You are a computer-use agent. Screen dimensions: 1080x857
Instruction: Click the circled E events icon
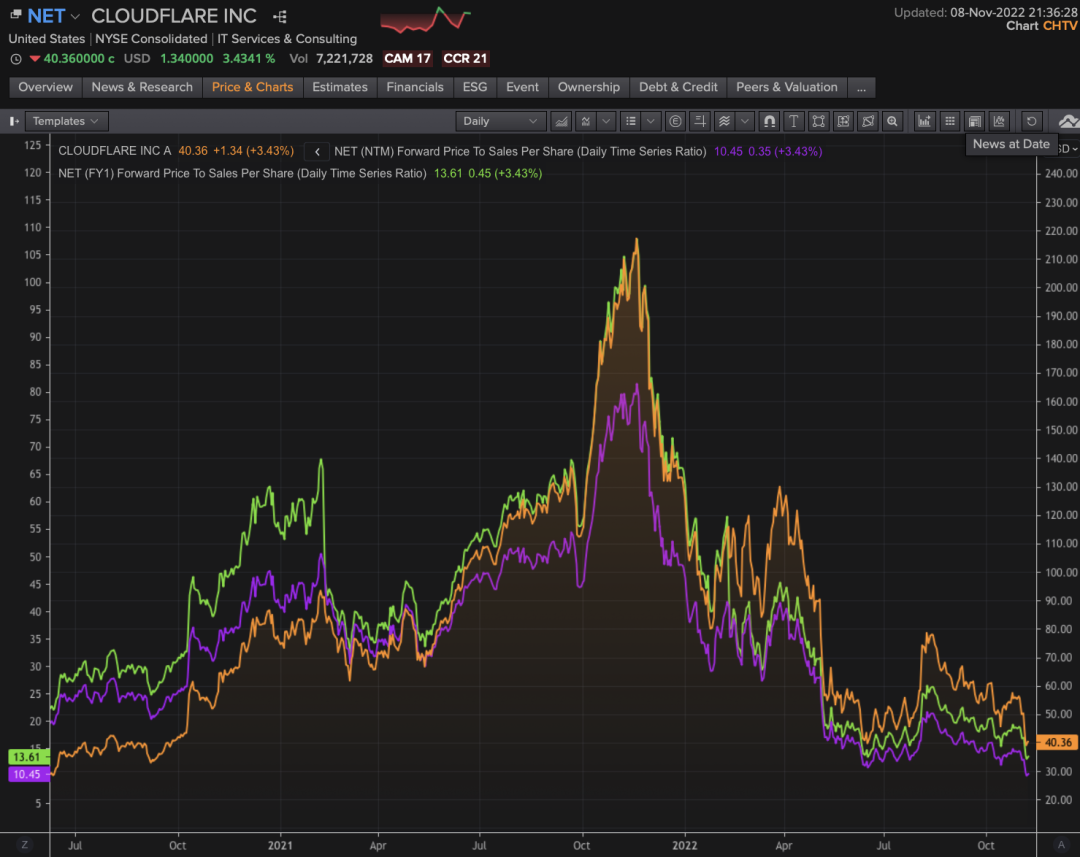[x=675, y=121]
